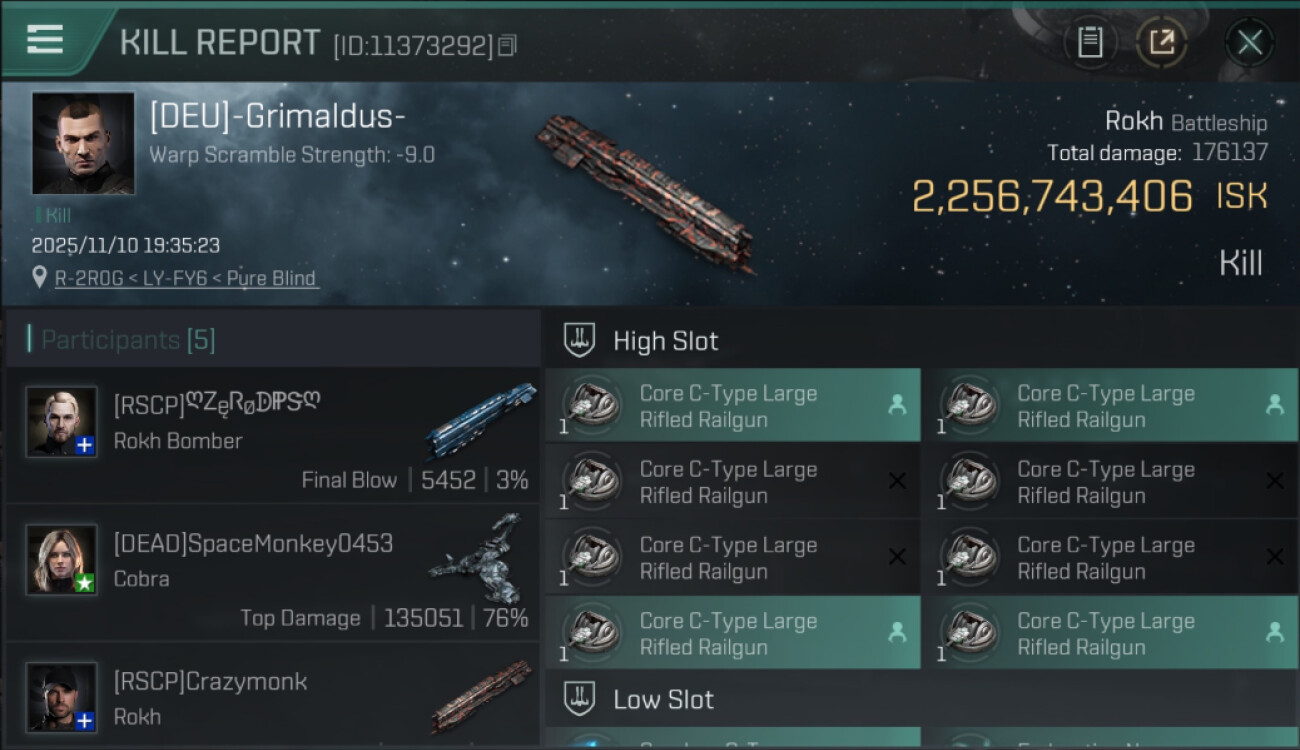
Task: Open the R-2R0G location link
Action: coord(185,278)
